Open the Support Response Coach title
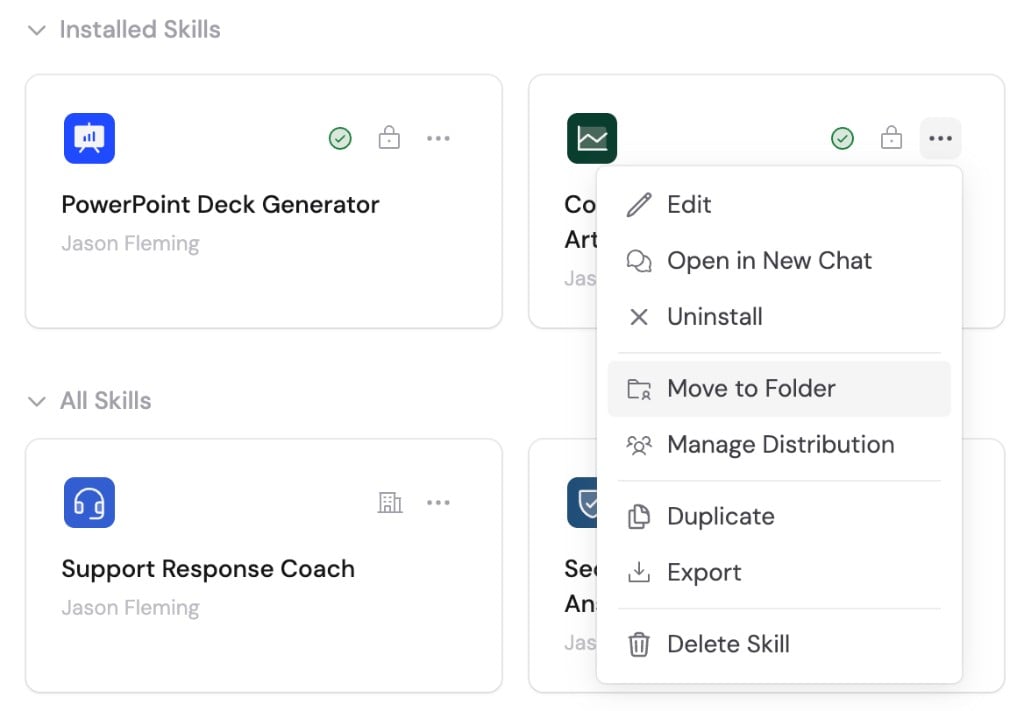1024x711 pixels. [x=208, y=569]
